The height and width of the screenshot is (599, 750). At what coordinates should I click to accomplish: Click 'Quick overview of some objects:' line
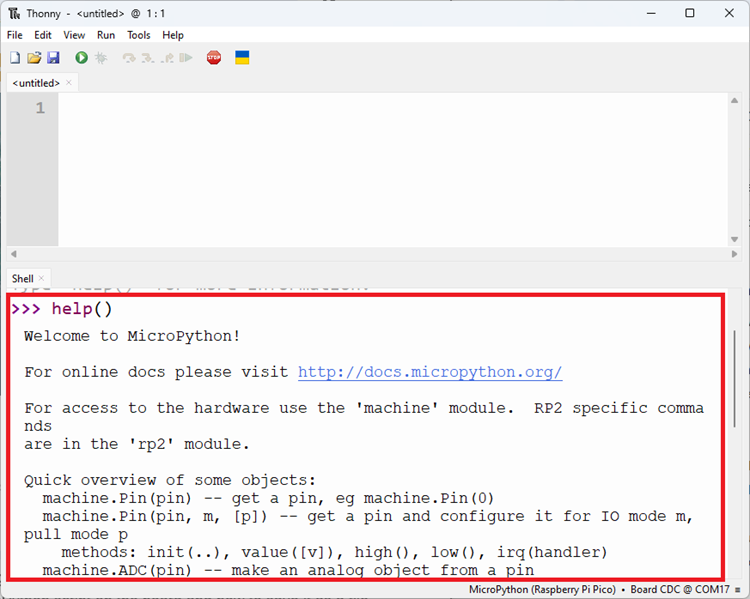[x=170, y=480]
